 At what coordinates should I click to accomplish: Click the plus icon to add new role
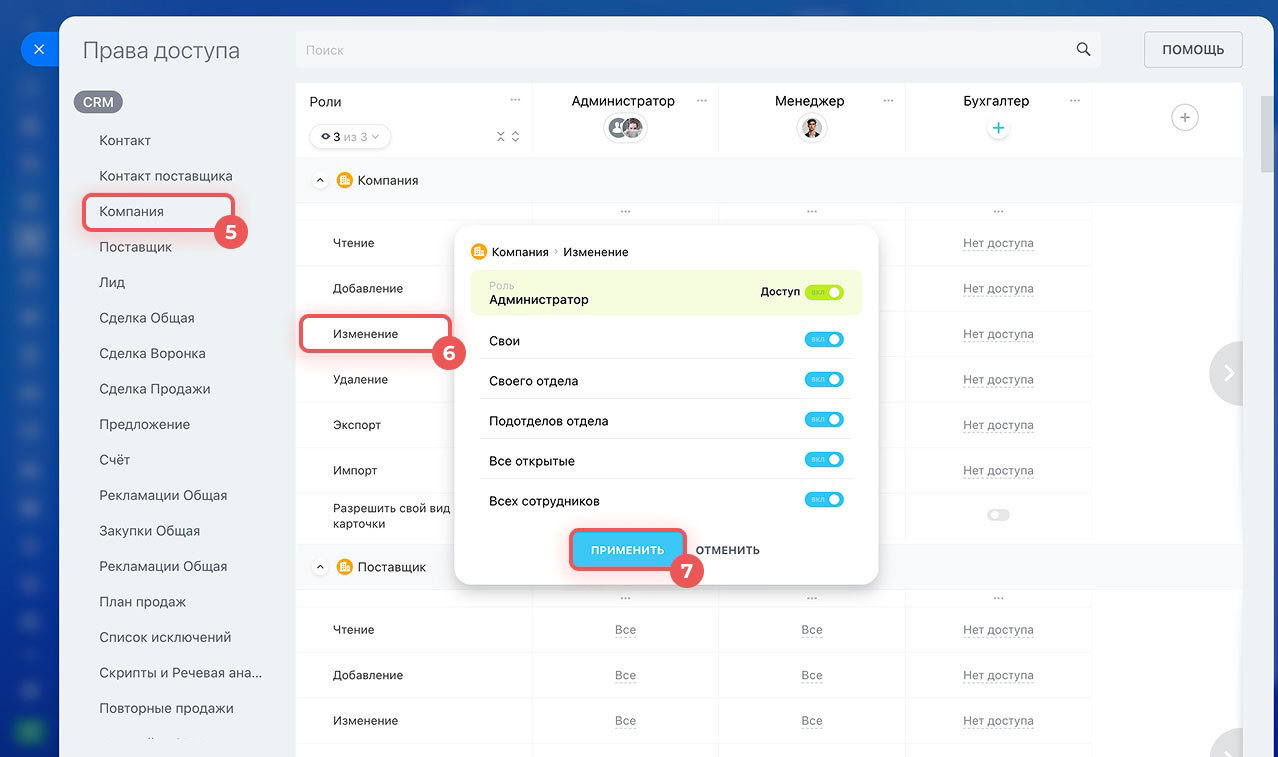(x=1184, y=118)
